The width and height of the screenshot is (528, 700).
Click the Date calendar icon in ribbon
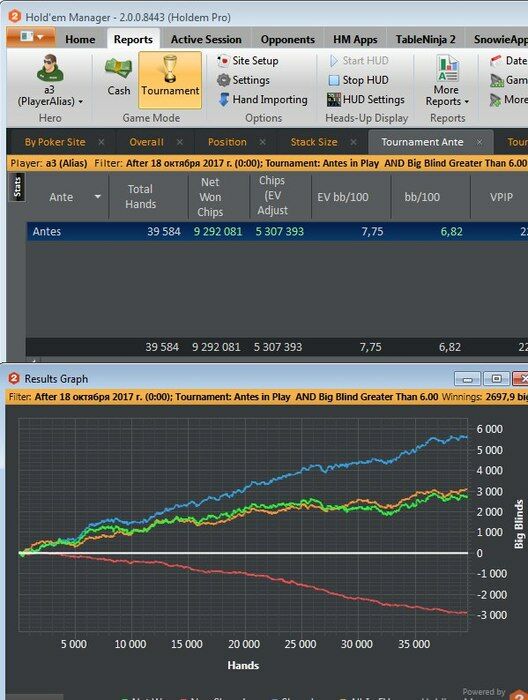(x=496, y=61)
